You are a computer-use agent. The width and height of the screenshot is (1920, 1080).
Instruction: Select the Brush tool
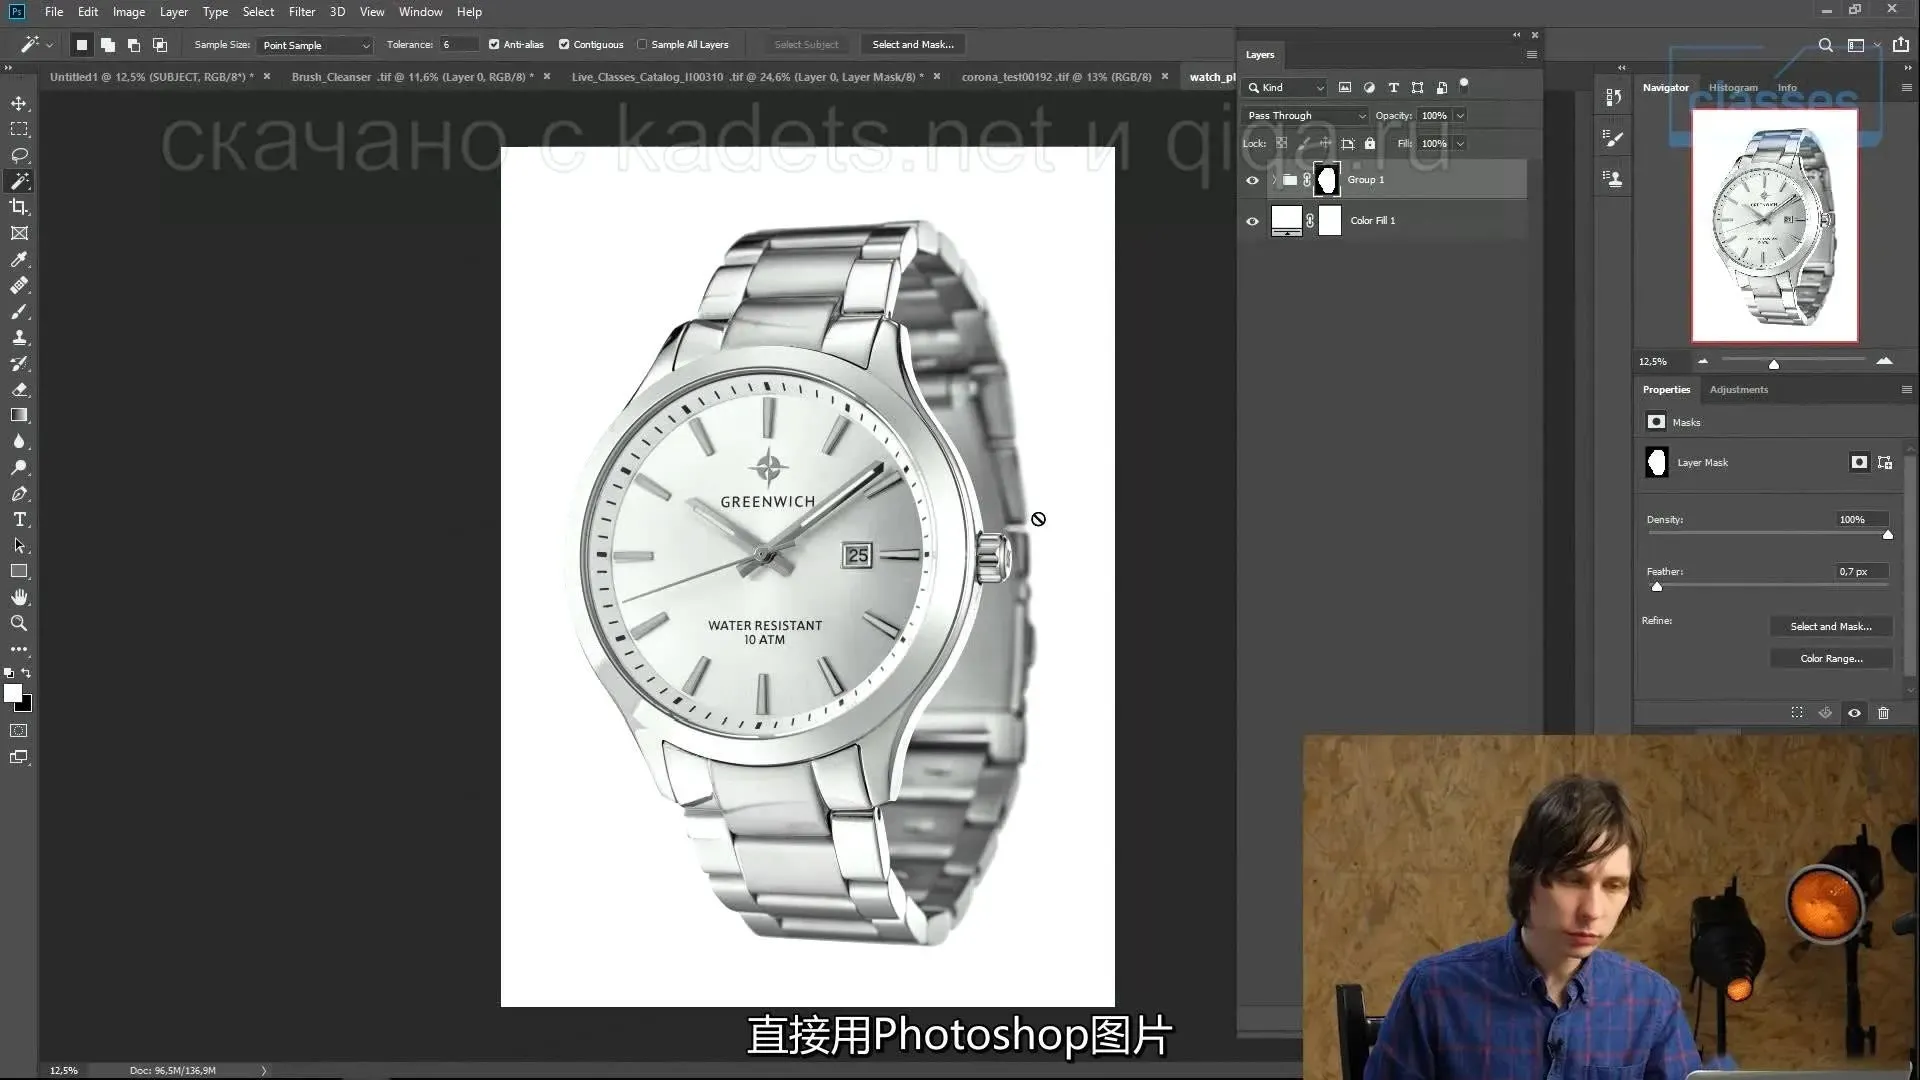pos(19,311)
